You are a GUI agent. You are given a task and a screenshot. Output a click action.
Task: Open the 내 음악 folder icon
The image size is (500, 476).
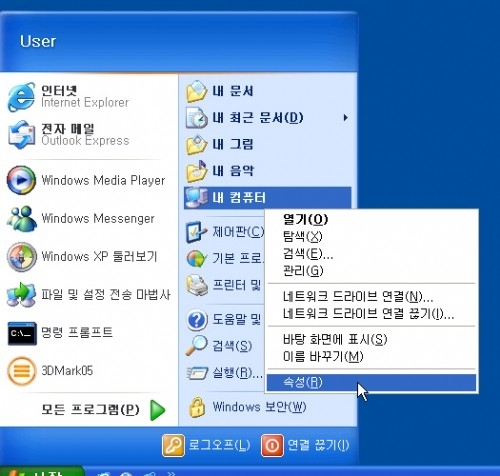197,171
